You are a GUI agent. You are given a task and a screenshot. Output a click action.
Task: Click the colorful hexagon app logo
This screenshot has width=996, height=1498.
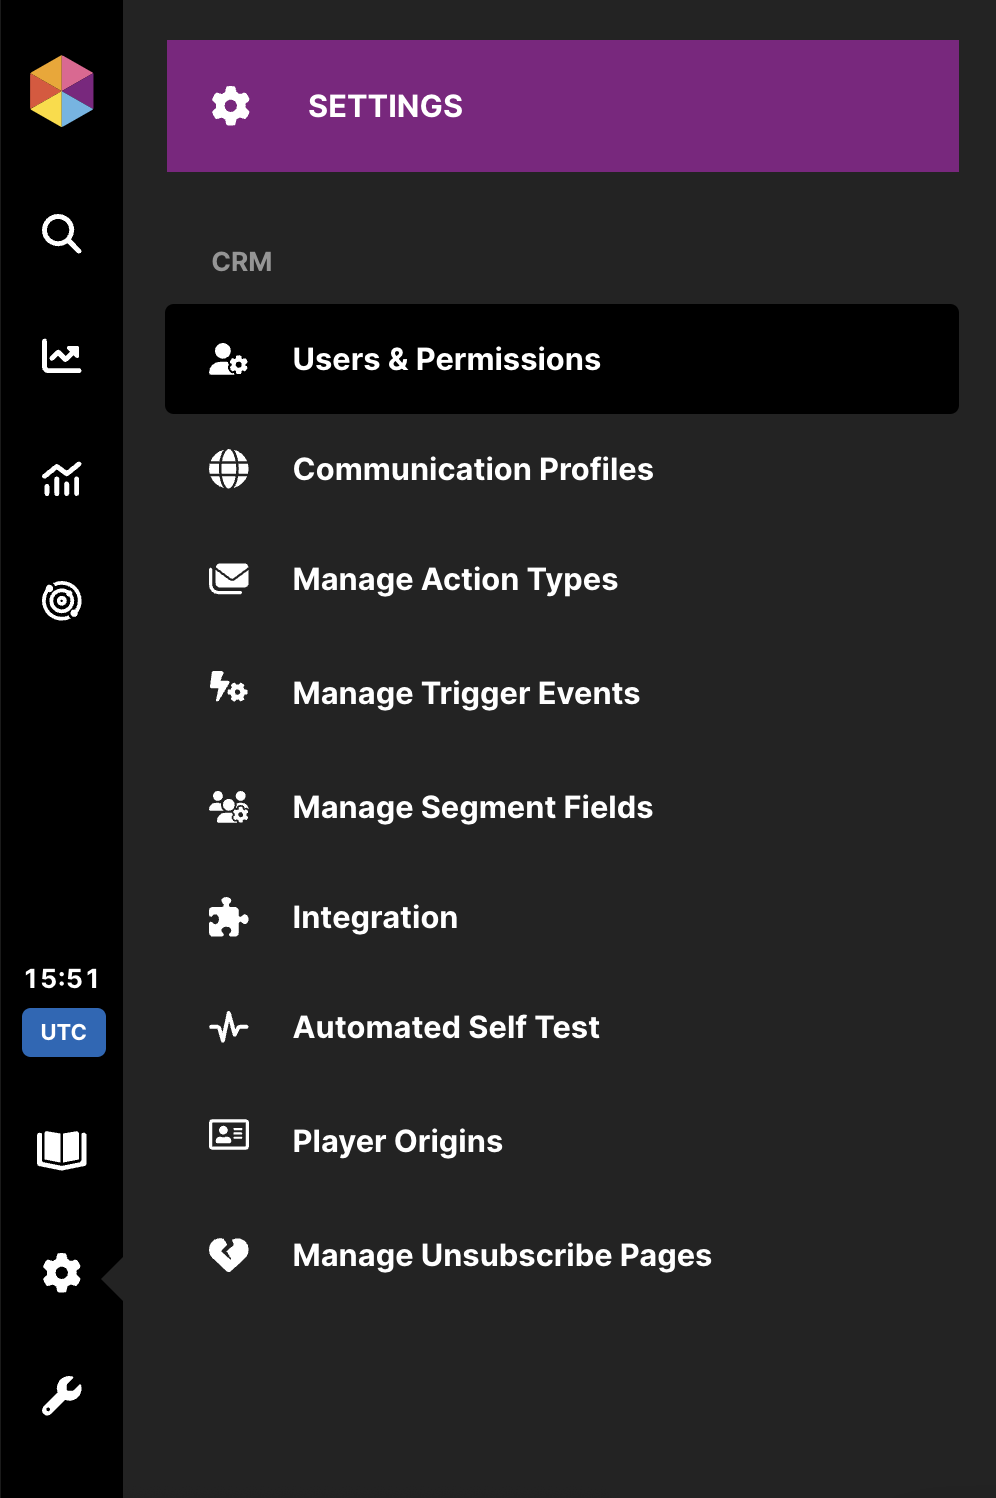[61, 91]
